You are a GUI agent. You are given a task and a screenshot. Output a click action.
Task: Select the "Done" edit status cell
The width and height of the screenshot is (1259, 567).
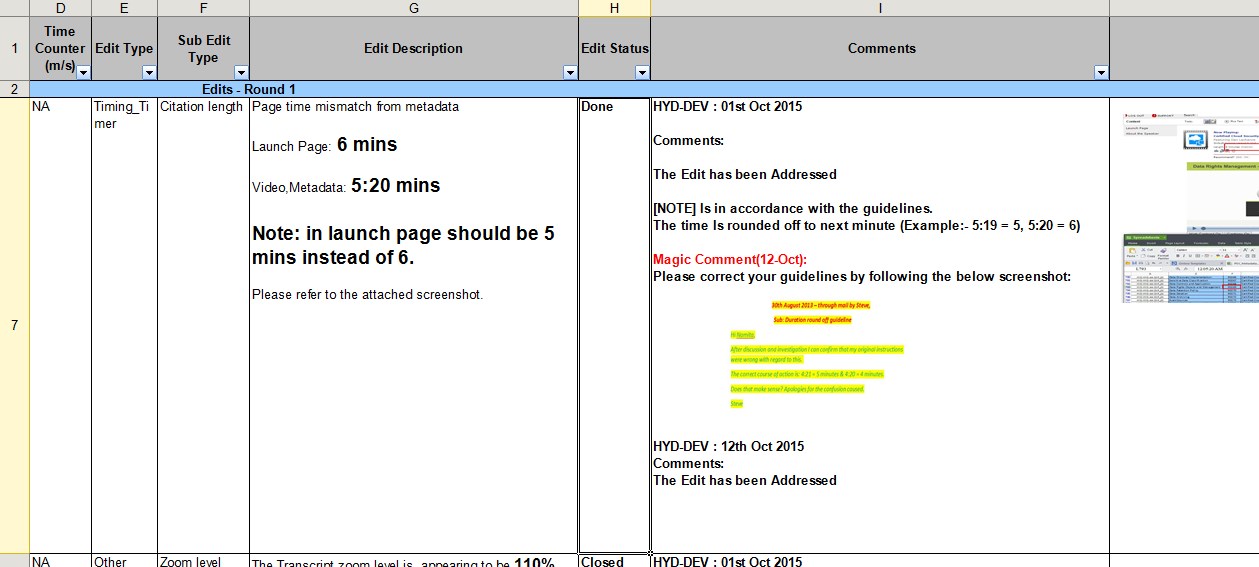614,325
